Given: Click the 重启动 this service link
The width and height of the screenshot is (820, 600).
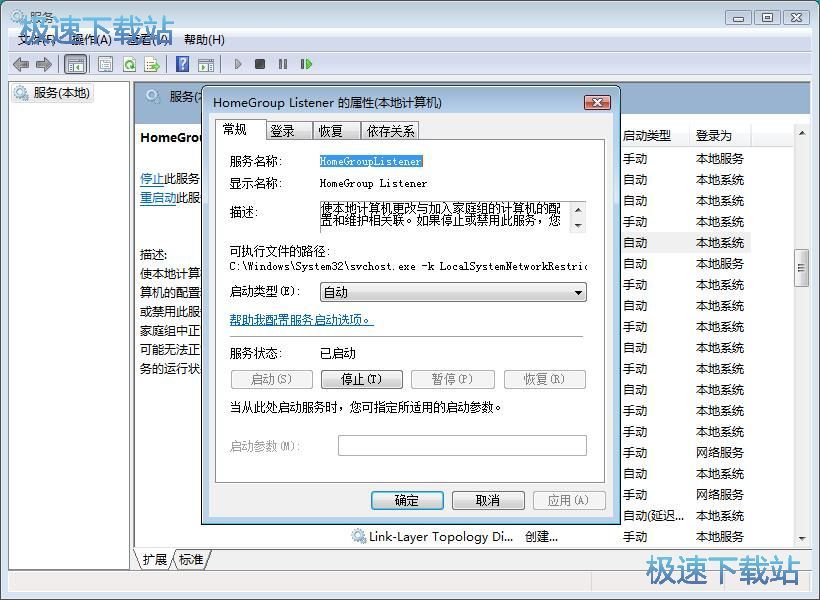Looking at the screenshot, I should (158, 198).
